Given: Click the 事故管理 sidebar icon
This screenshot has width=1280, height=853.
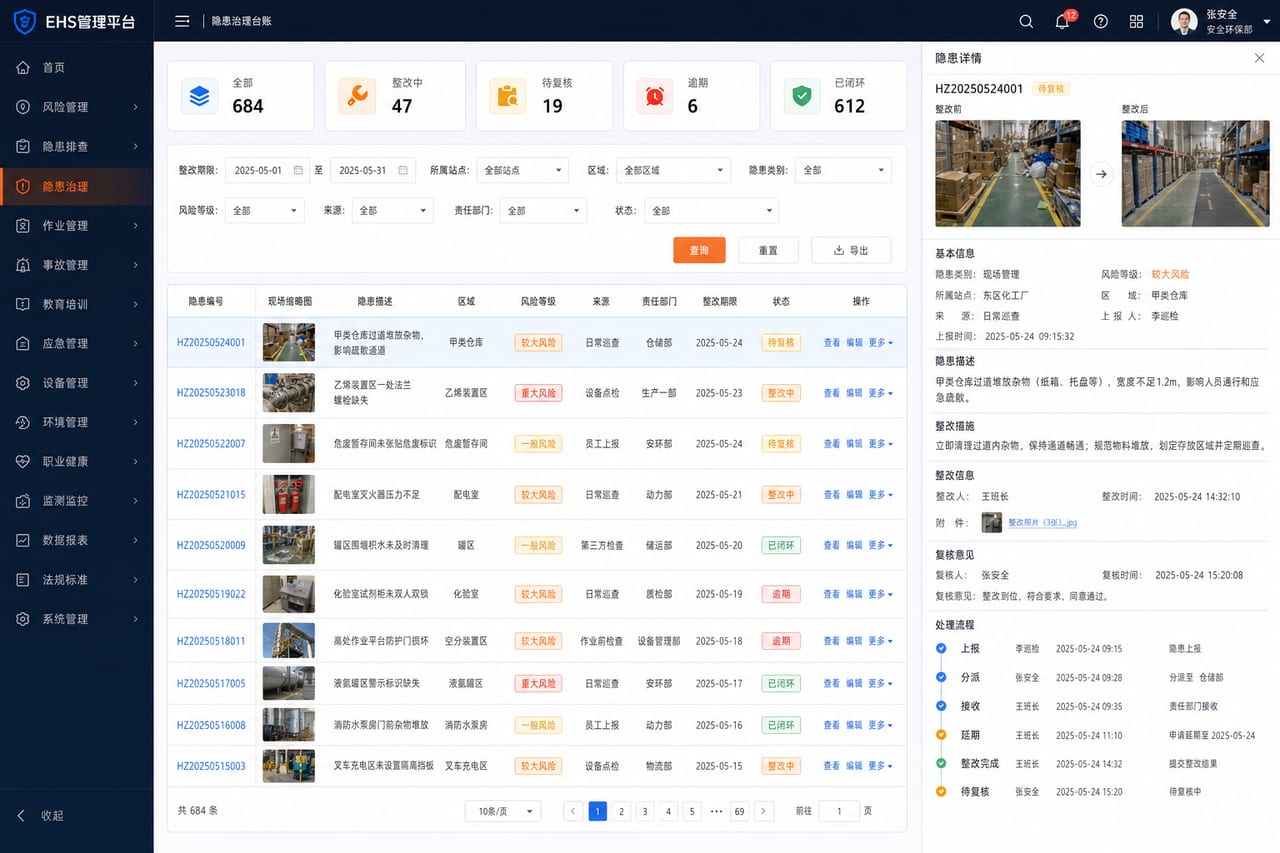Looking at the screenshot, I should (23, 265).
